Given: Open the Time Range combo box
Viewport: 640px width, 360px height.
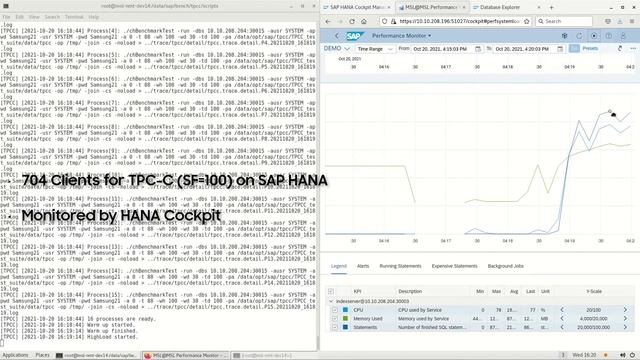Looking at the screenshot, I should click(x=374, y=49).
